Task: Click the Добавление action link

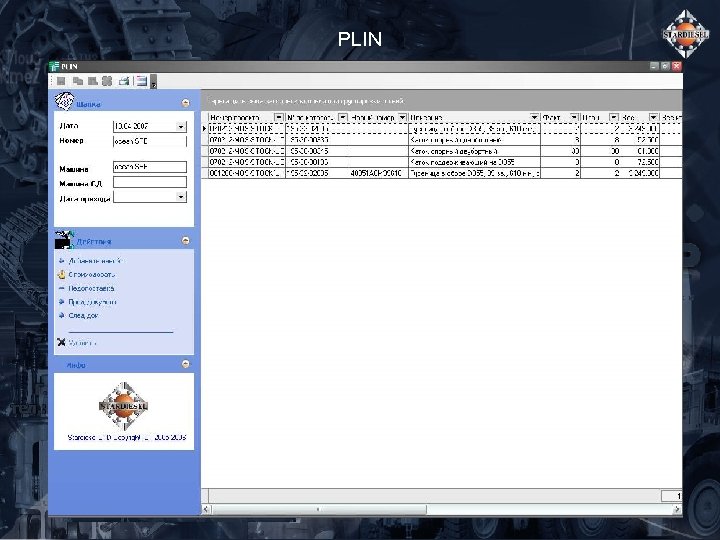Action: 94,261
